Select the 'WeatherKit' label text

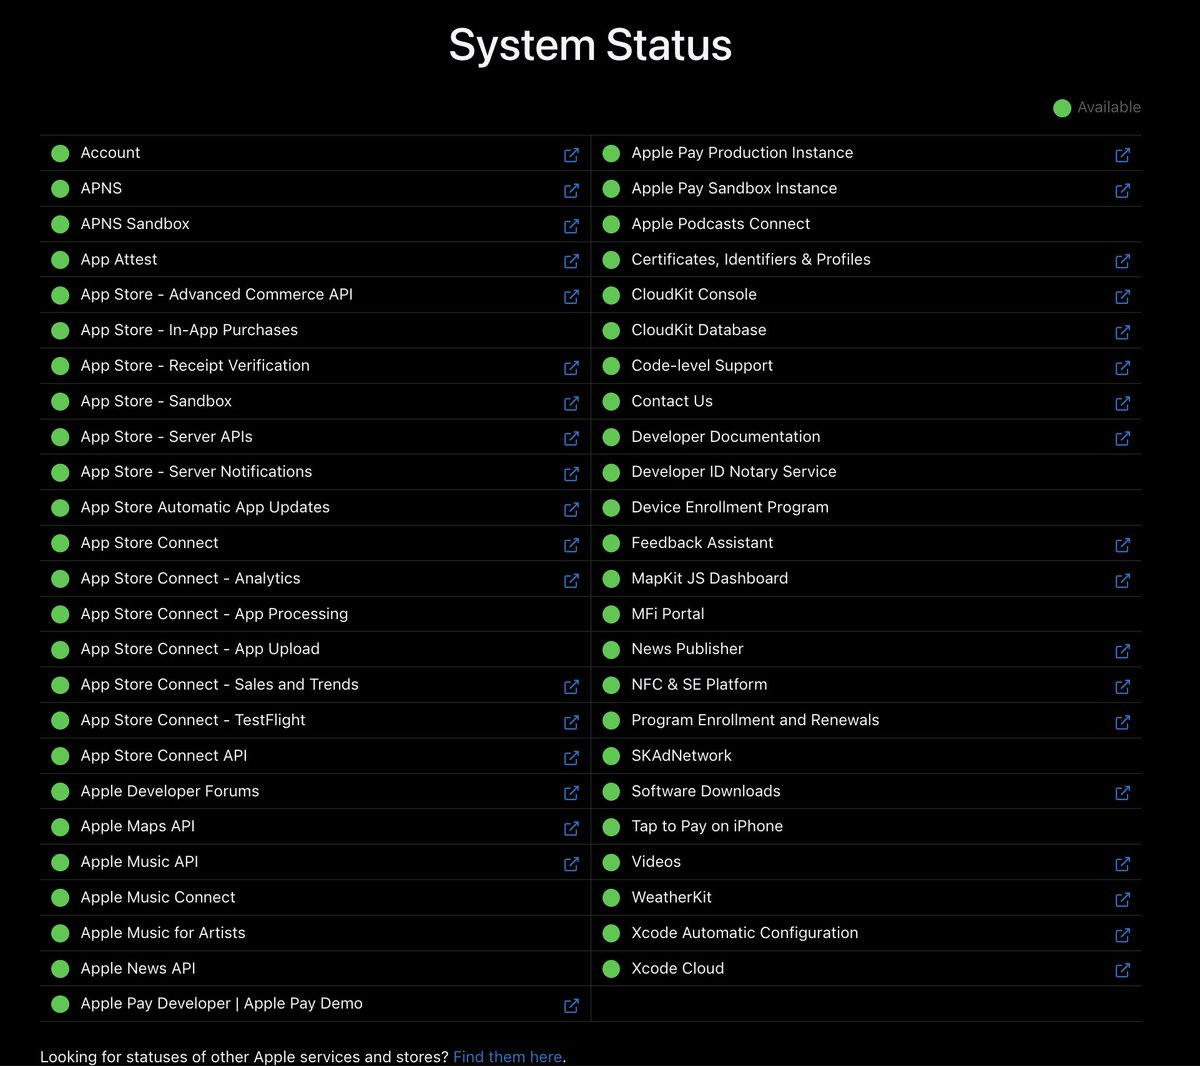click(671, 897)
